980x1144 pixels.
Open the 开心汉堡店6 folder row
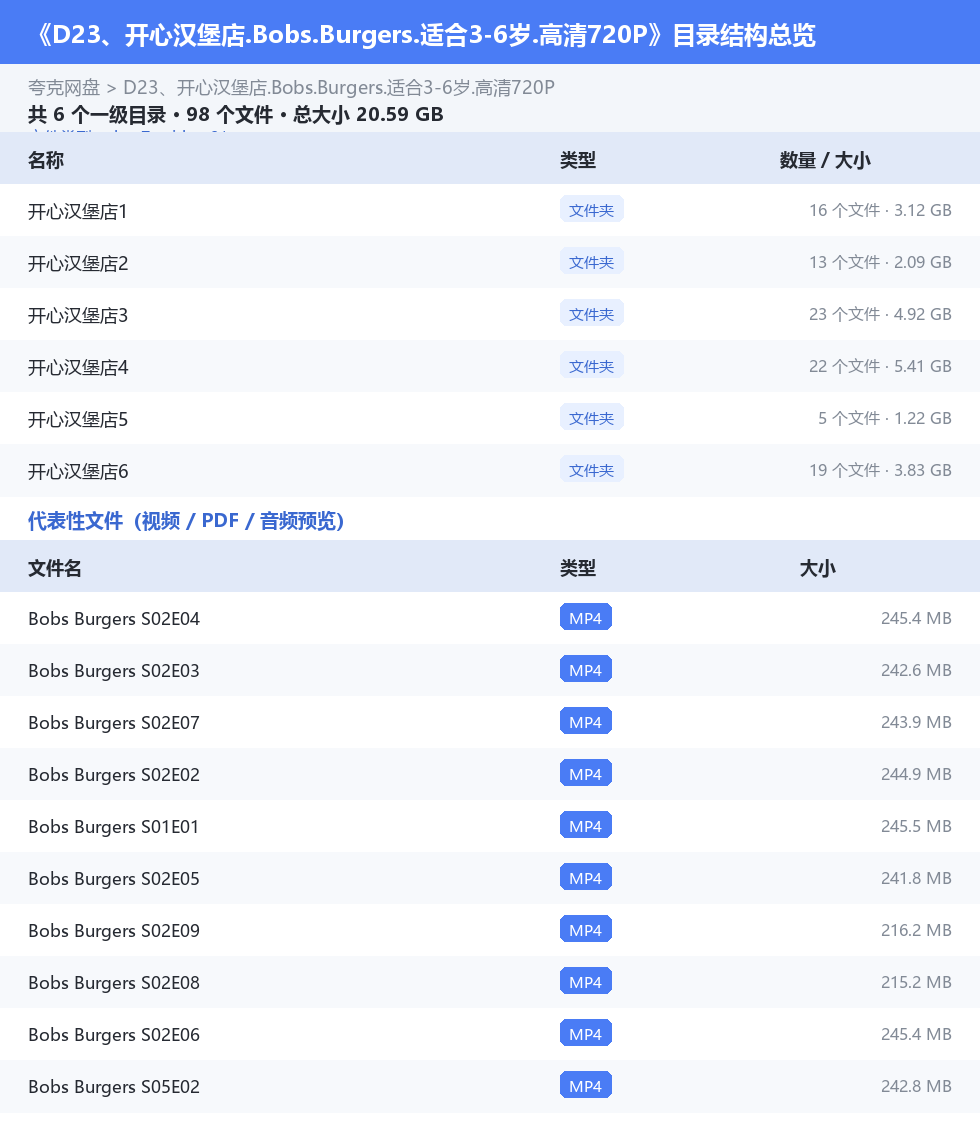pos(490,471)
